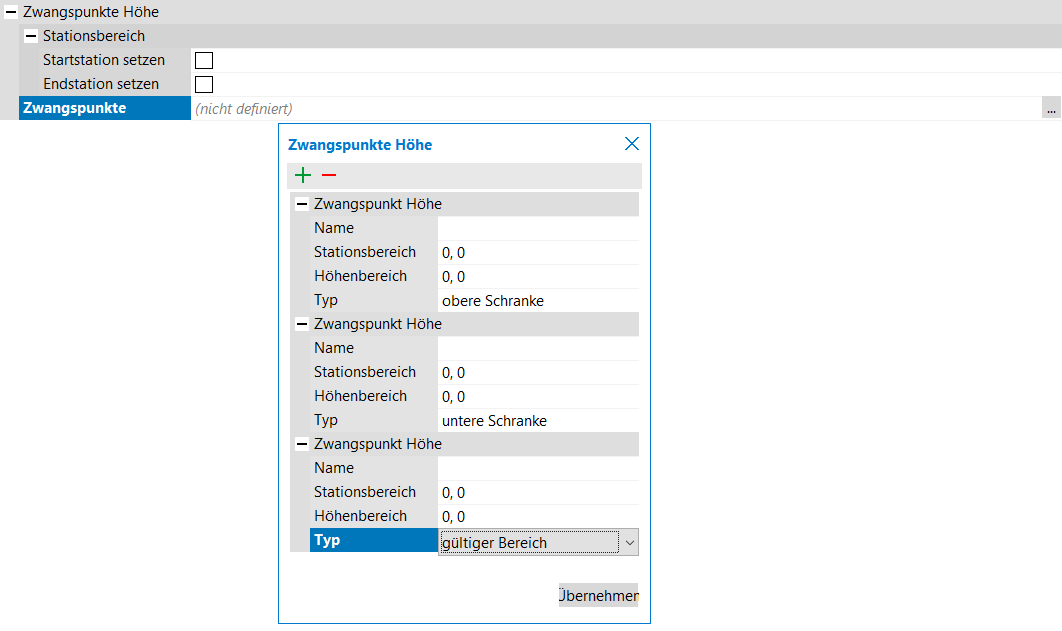Open the Zwangspunkte ellipsis button

[x=1051, y=109]
